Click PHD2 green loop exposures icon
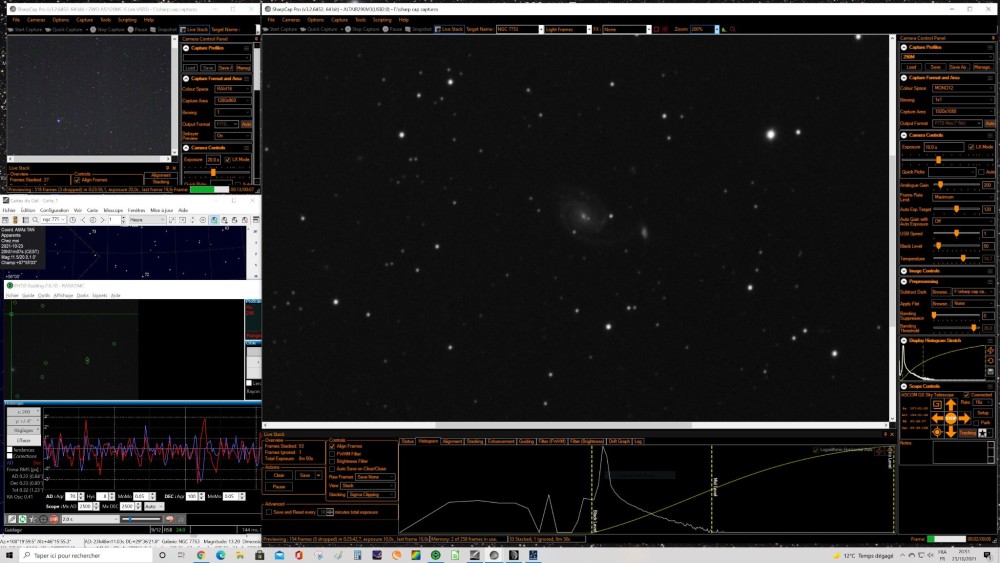 tap(22, 519)
